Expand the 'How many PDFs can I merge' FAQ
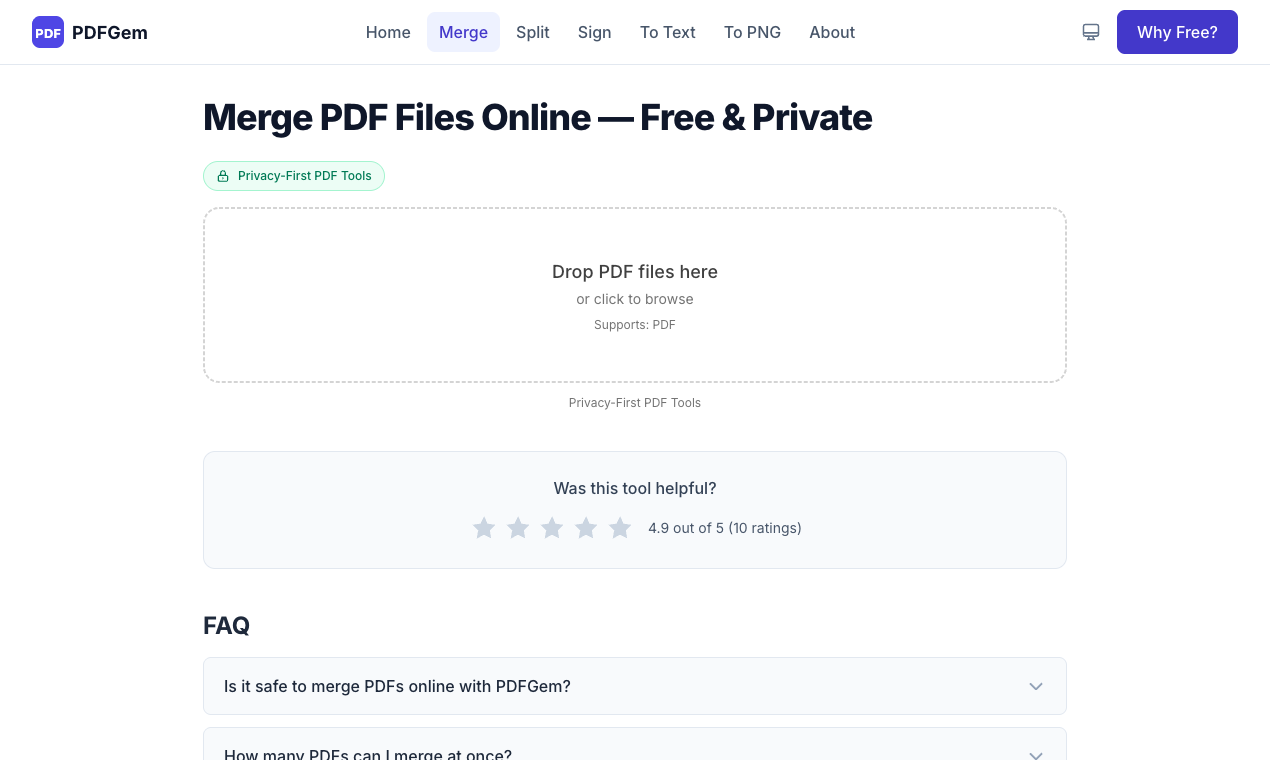The image size is (1270, 760). (635, 752)
